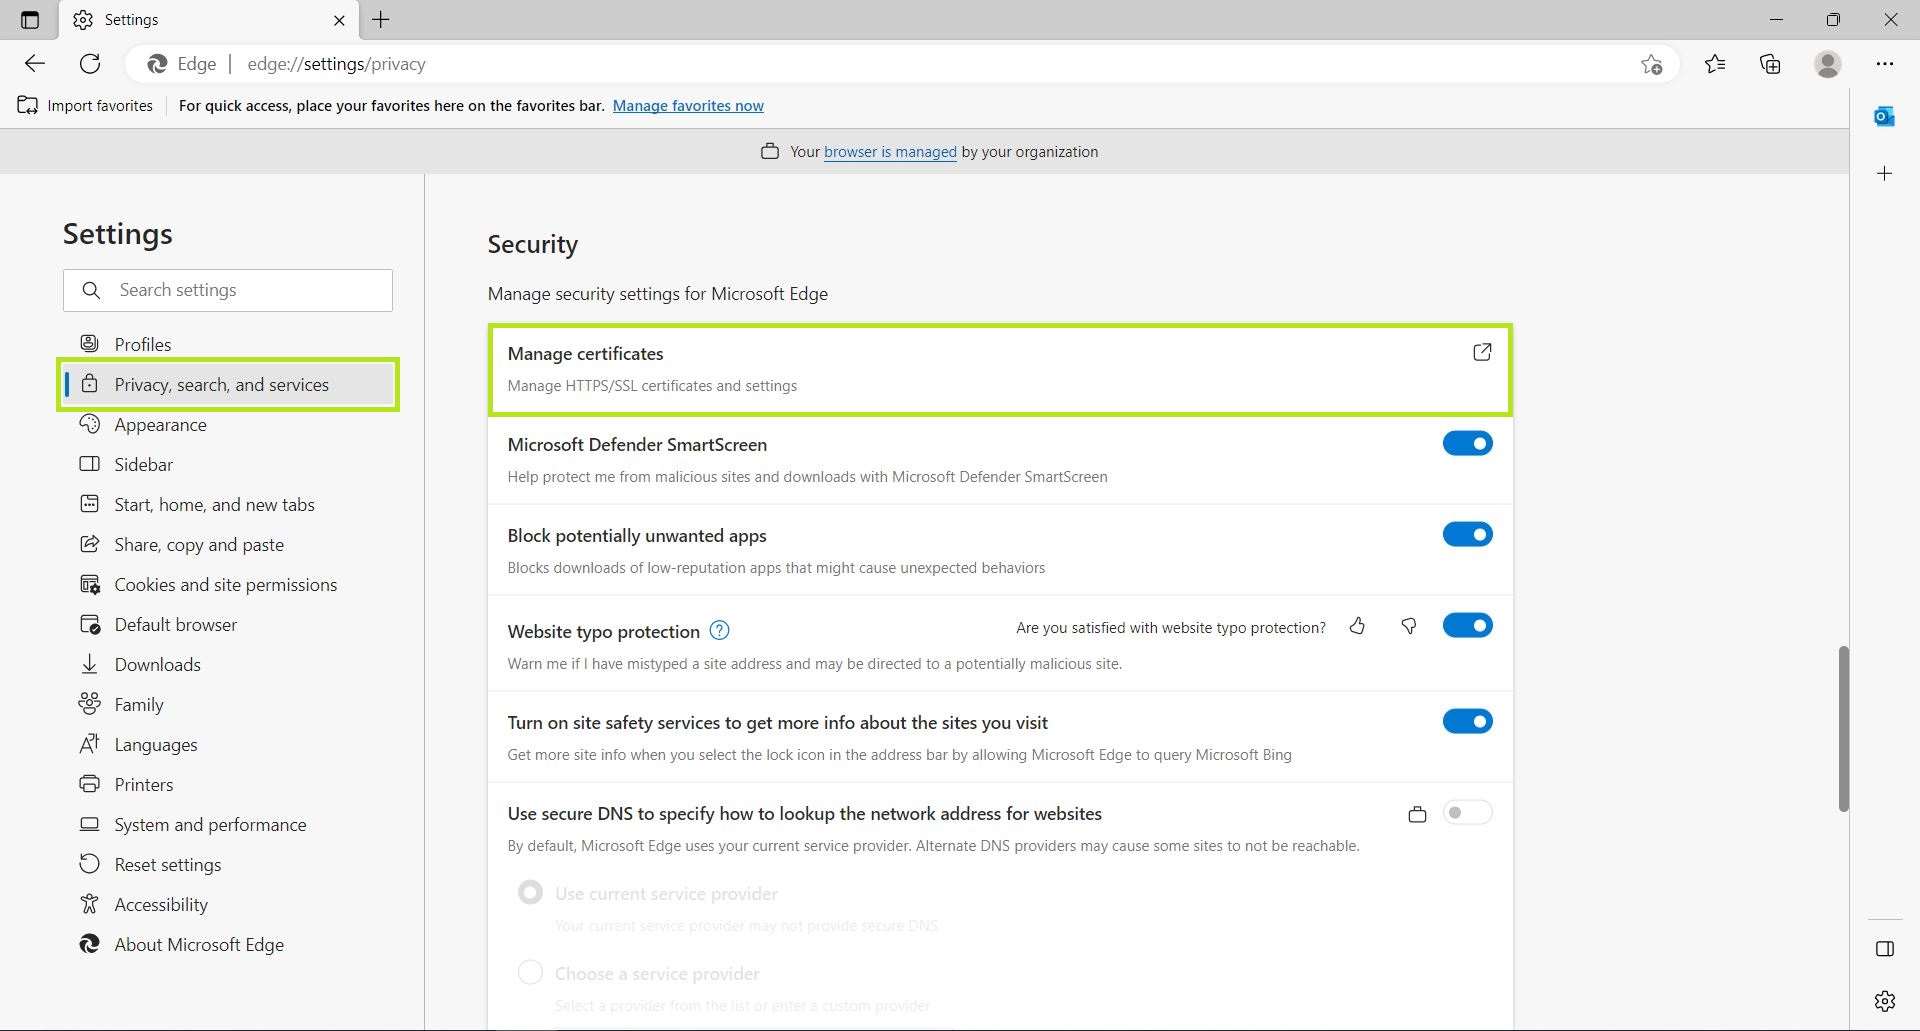
Task: Open System and performance settings
Action: point(228,824)
